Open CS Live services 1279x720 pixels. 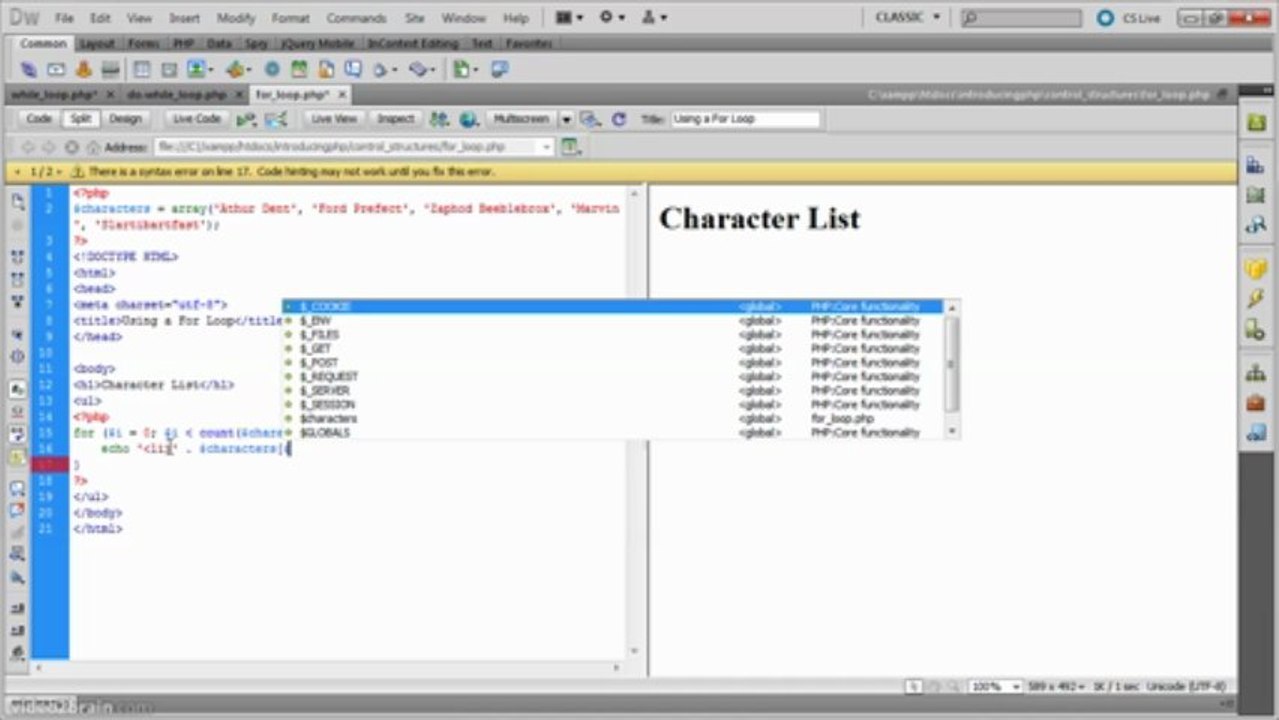click(1128, 17)
